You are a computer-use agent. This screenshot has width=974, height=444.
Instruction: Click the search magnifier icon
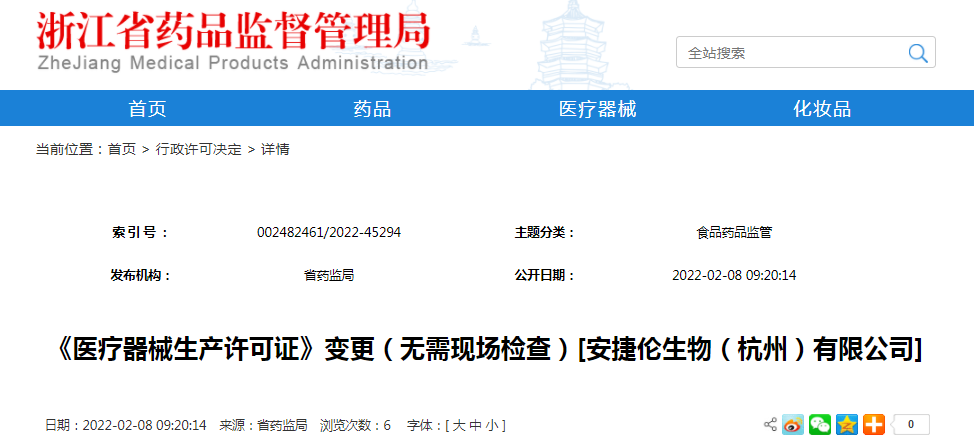[917, 53]
